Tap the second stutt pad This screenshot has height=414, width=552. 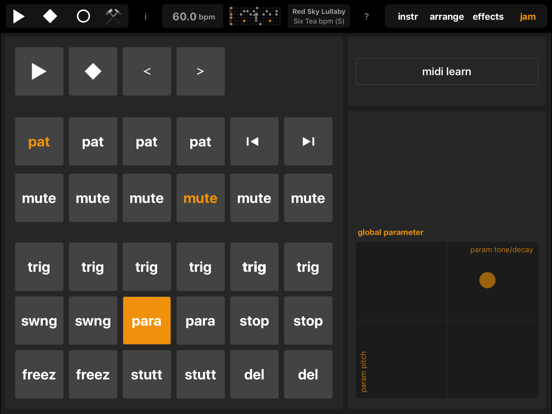[x=201, y=375]
